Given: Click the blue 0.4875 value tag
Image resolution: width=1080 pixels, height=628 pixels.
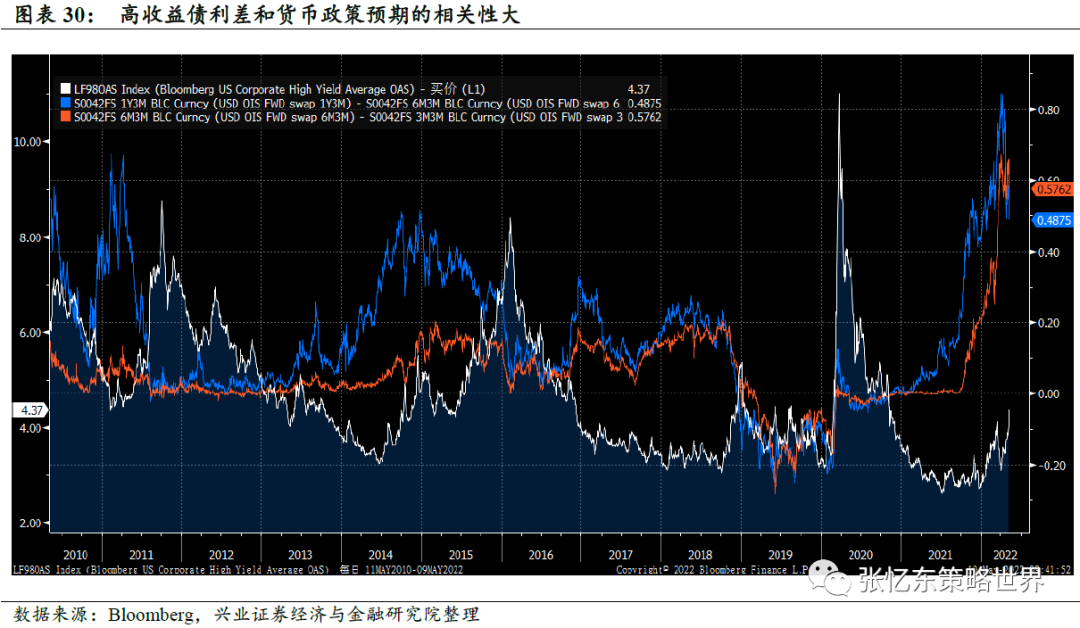Looking at the screenshot, I should (1052, 220).
